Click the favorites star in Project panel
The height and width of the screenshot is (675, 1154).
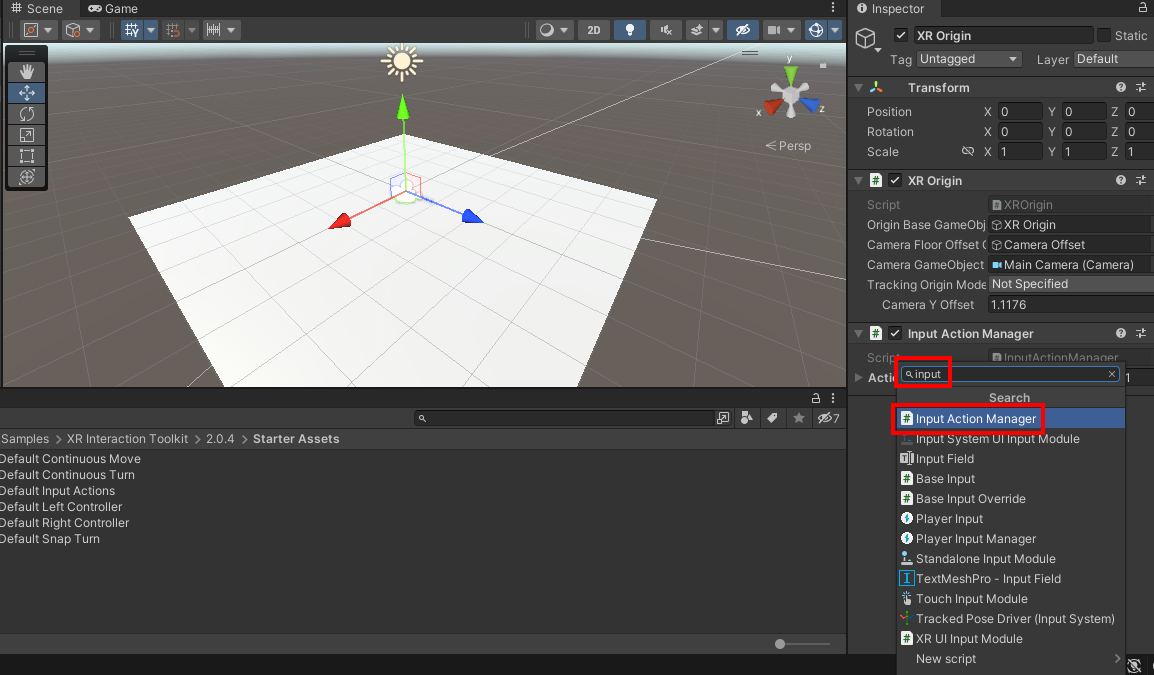tap(799, 418)
